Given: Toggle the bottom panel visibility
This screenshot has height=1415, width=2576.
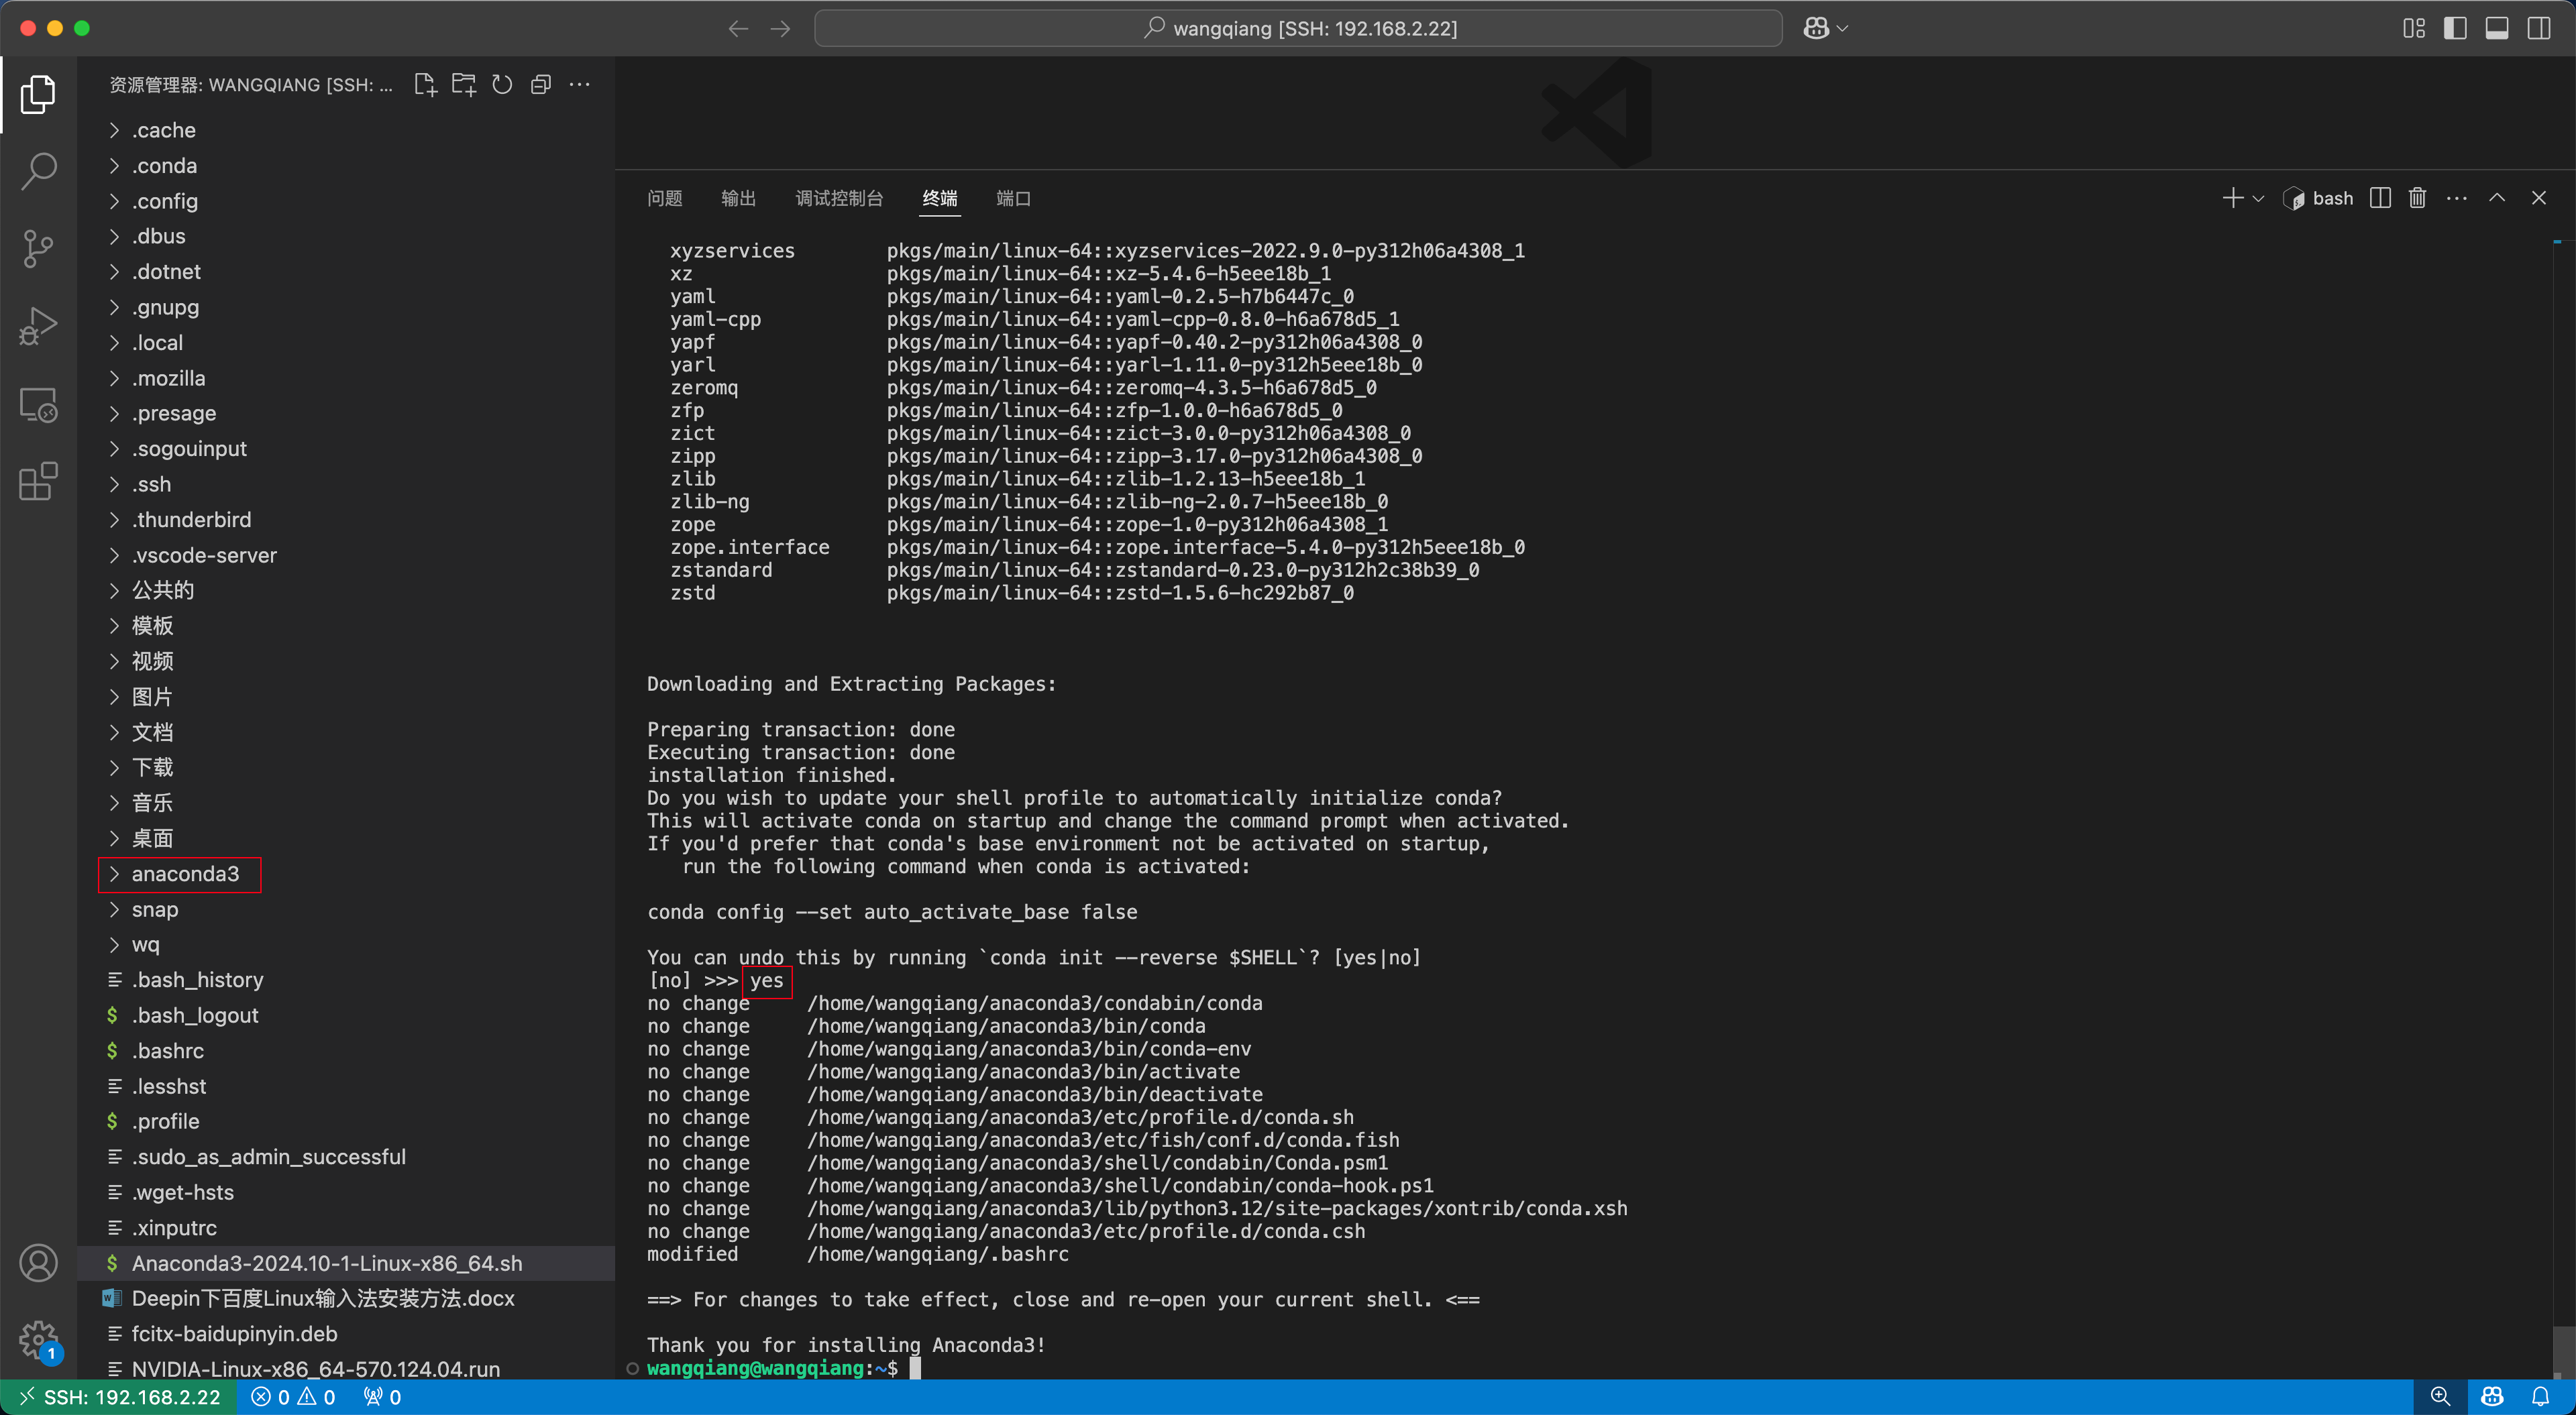Looking at the screenshot, I should pos(2497,28).
